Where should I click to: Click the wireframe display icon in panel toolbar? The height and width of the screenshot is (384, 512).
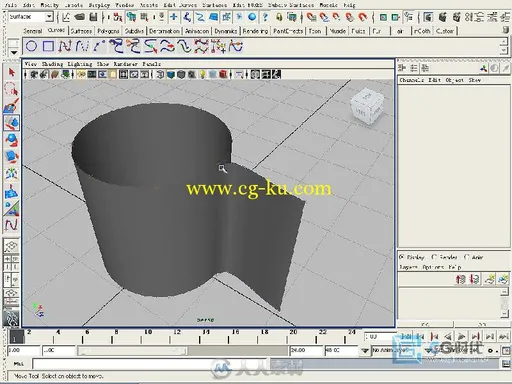point(160,74)
